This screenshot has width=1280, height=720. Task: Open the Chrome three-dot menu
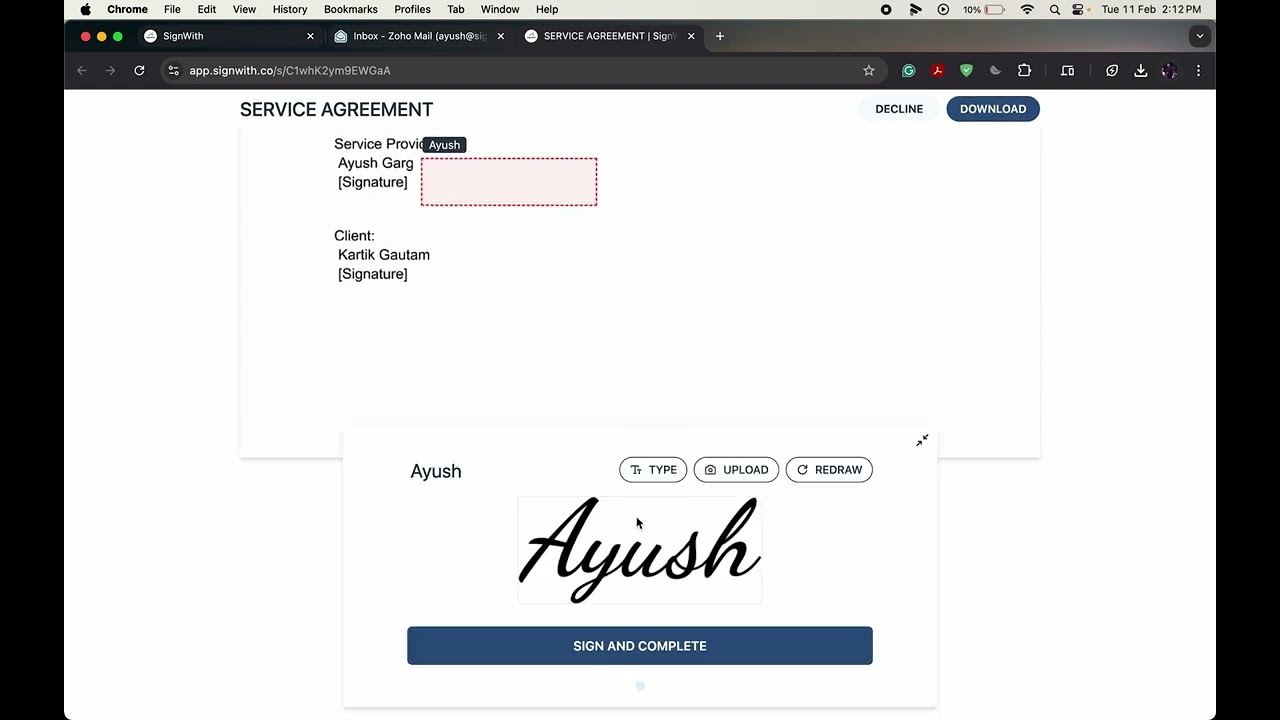click(1198, 70)
